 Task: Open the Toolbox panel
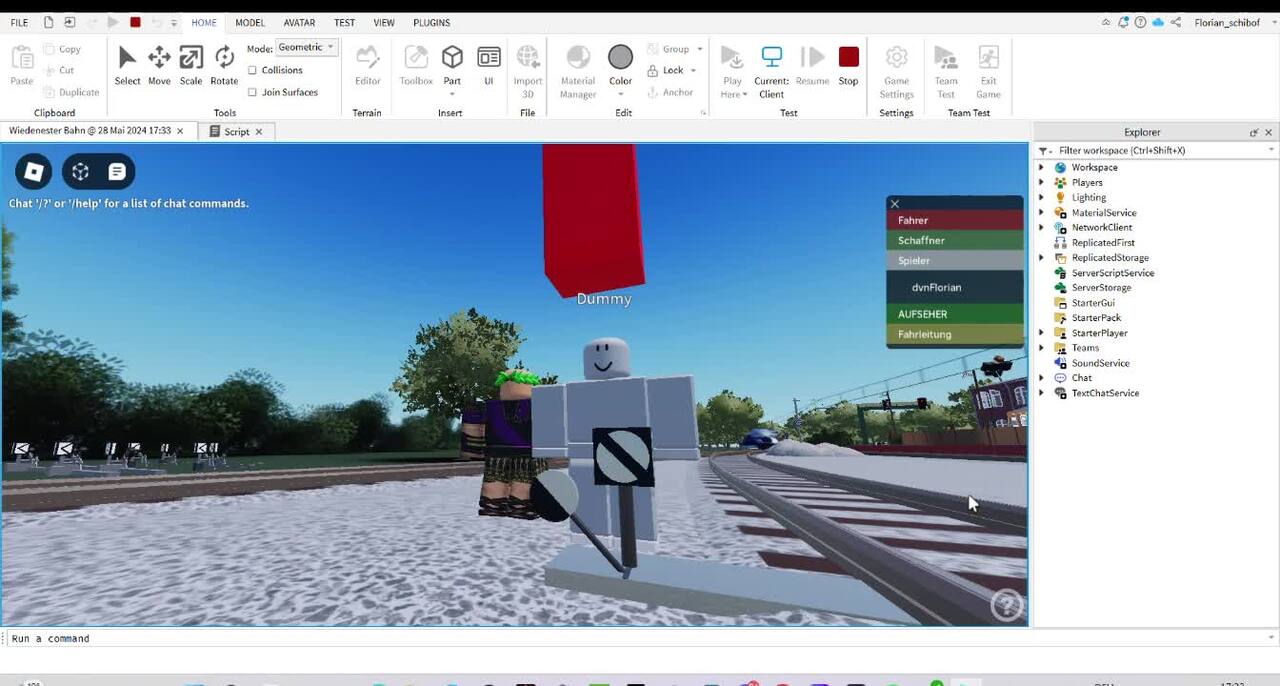point(416,65)
